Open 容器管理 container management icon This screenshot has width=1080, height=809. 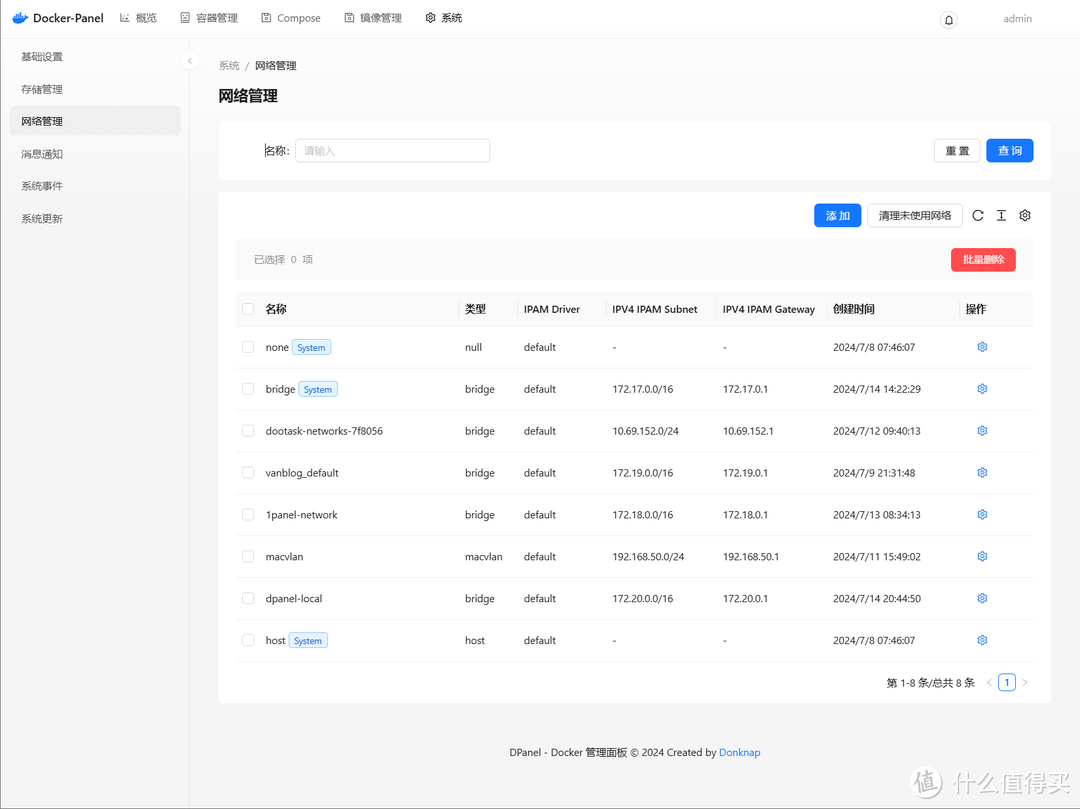coord(185,17)
